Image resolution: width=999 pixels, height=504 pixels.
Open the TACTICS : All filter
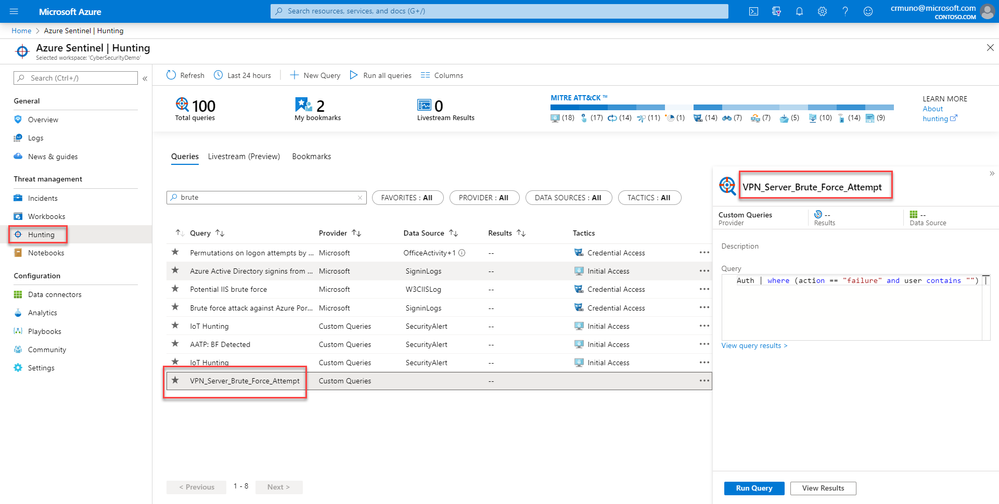pyautogui.click(x=650, y=198)
